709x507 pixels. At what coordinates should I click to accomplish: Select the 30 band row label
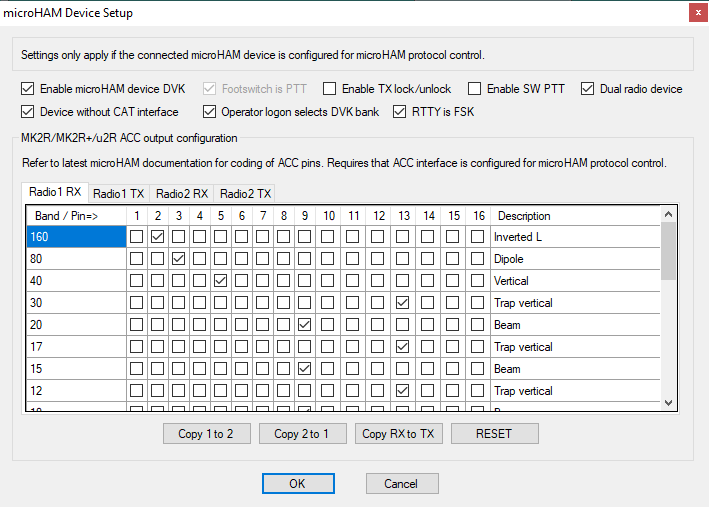pyautogui.click(x=76, y=303)
